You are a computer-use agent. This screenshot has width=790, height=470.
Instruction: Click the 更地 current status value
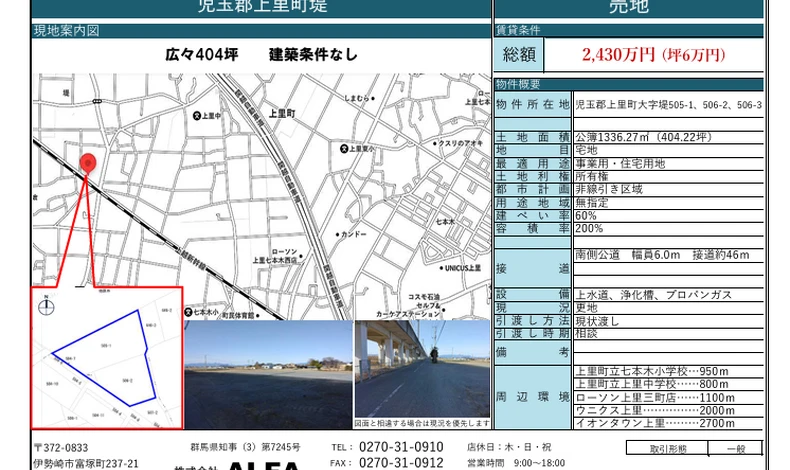click(x=586, y=308)
